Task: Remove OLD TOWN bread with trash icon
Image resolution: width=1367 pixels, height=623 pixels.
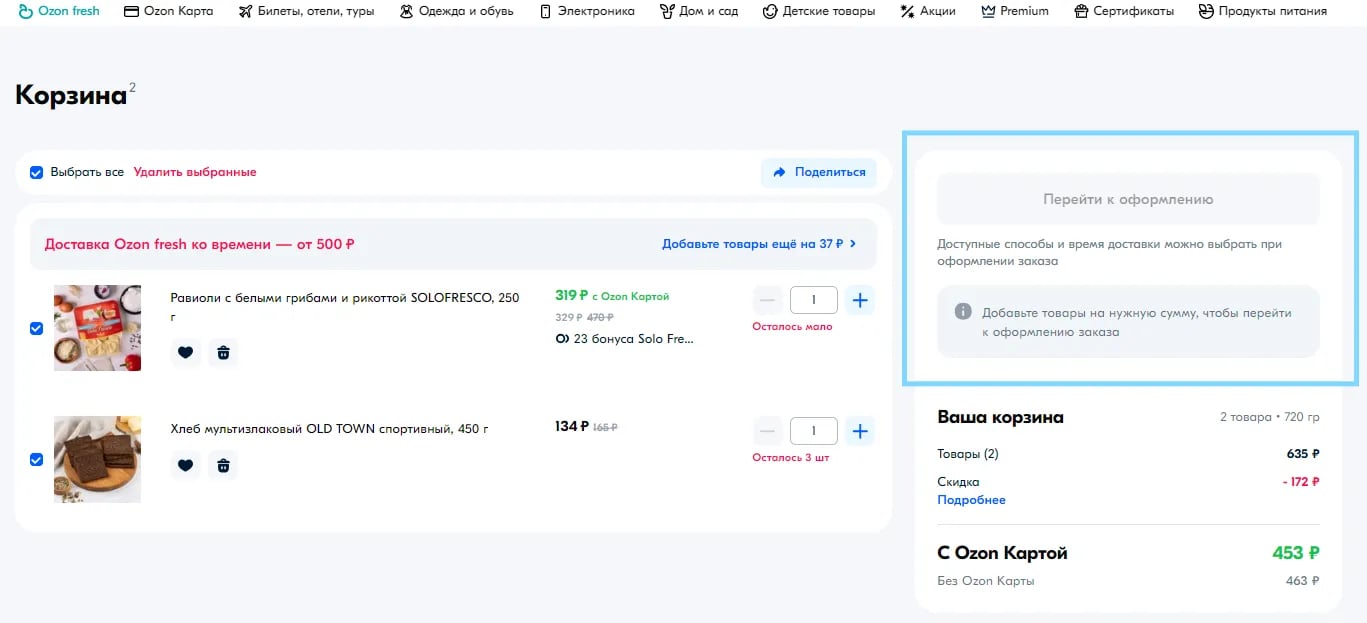Action: [223, 465]
